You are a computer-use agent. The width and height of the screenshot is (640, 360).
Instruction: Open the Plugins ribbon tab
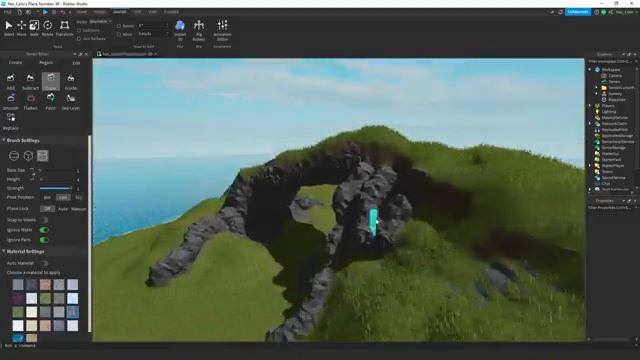(x=171, y=12)
